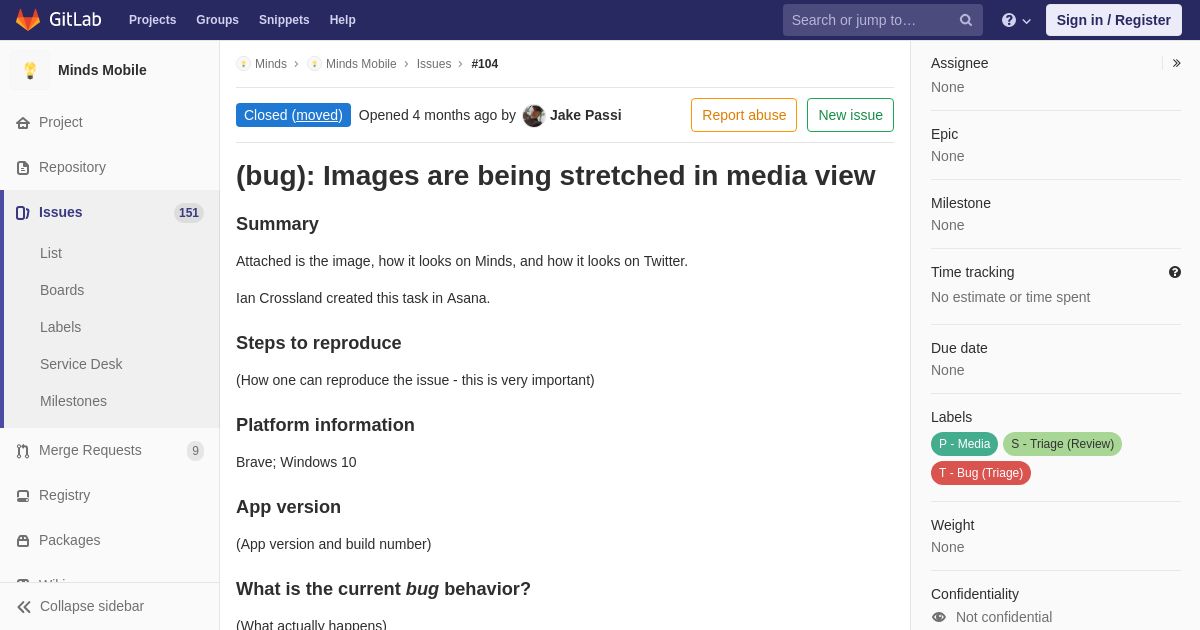The height and width of the screenshot is (630, 1200).
Task: Click Minds group avatar in breadcrumb
Action: point(243,64)
